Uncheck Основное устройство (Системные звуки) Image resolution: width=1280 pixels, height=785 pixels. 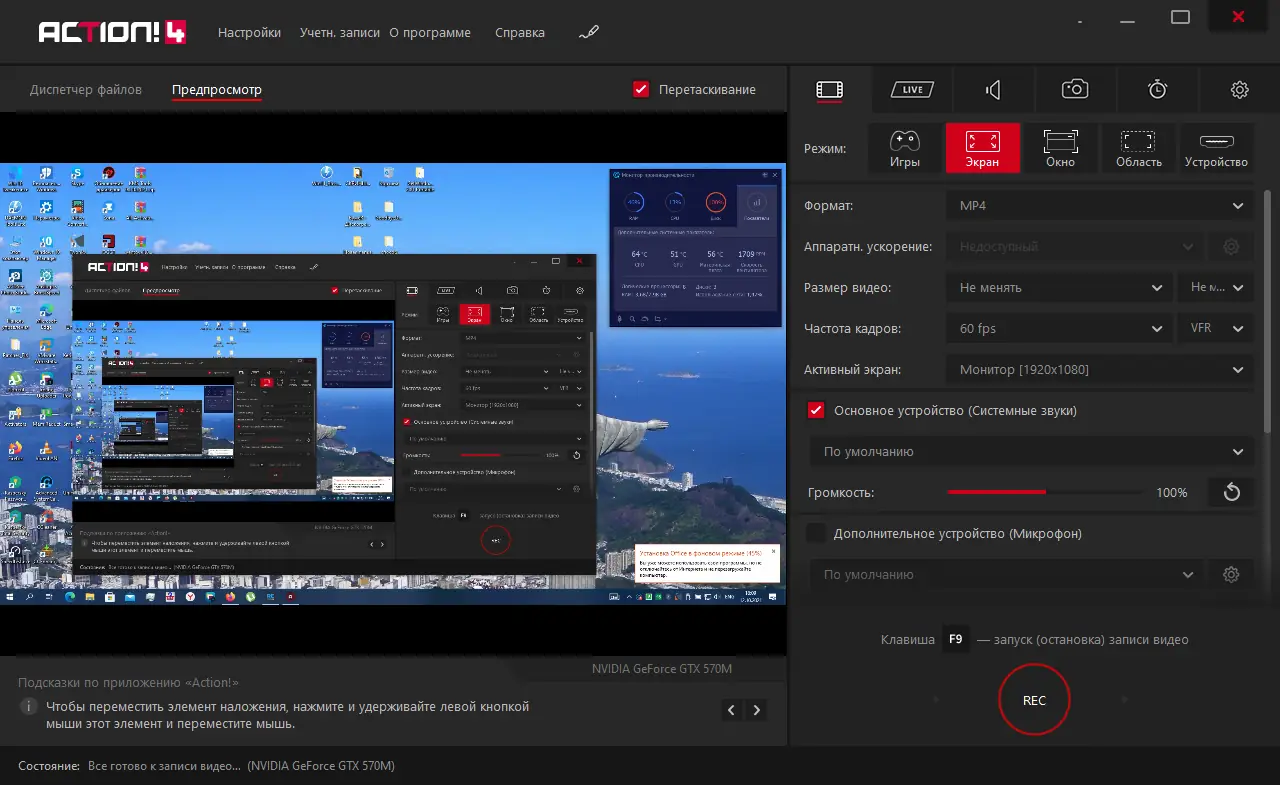[x=816, y=411]
